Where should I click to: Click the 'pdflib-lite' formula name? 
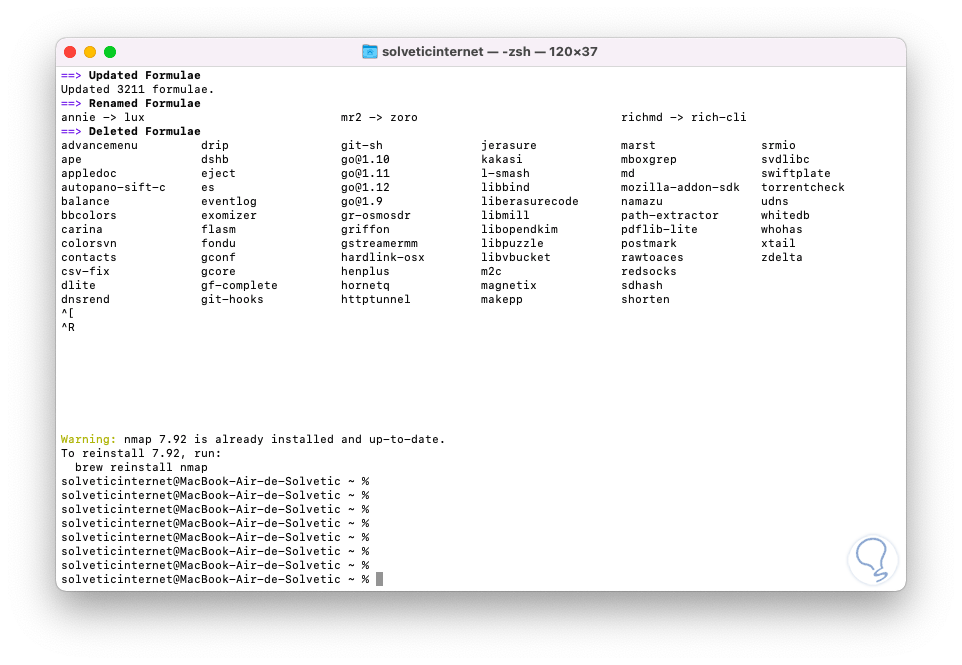point(660,229)
